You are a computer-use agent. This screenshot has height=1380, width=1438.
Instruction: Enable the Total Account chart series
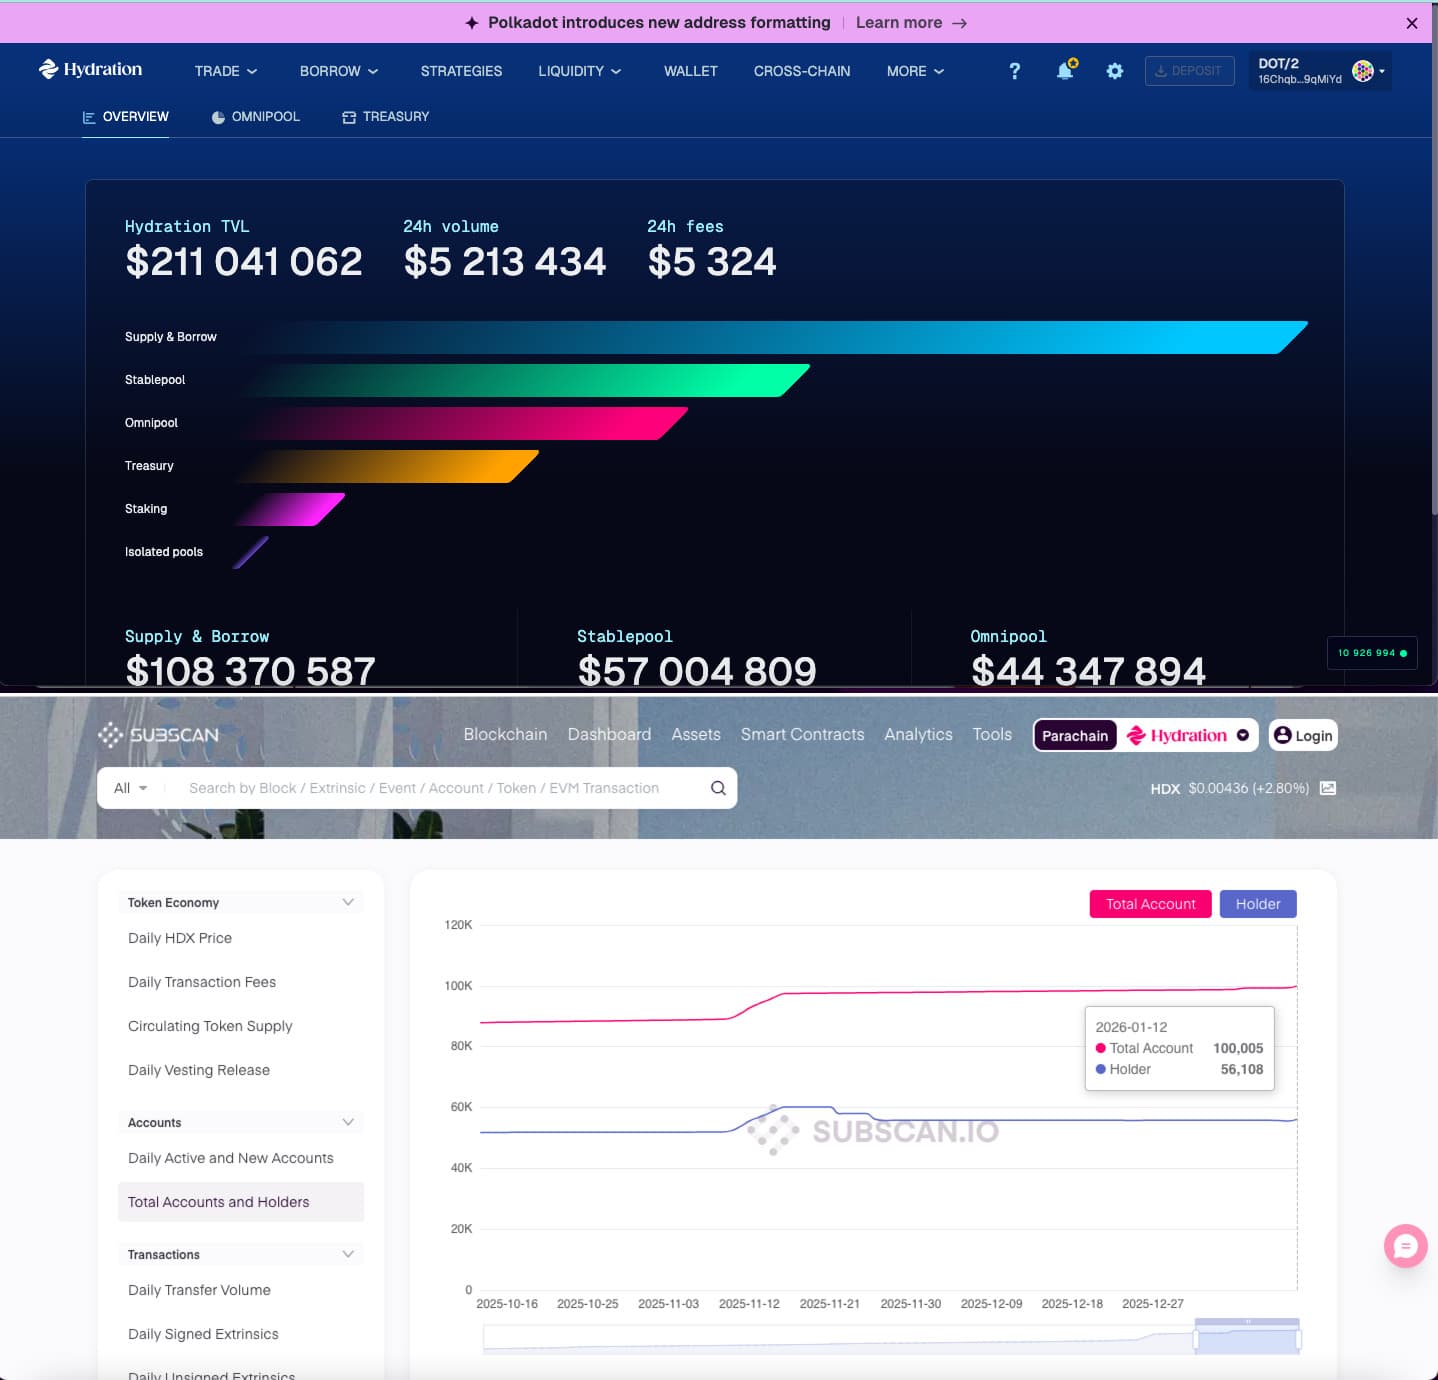coord(1150,903)
